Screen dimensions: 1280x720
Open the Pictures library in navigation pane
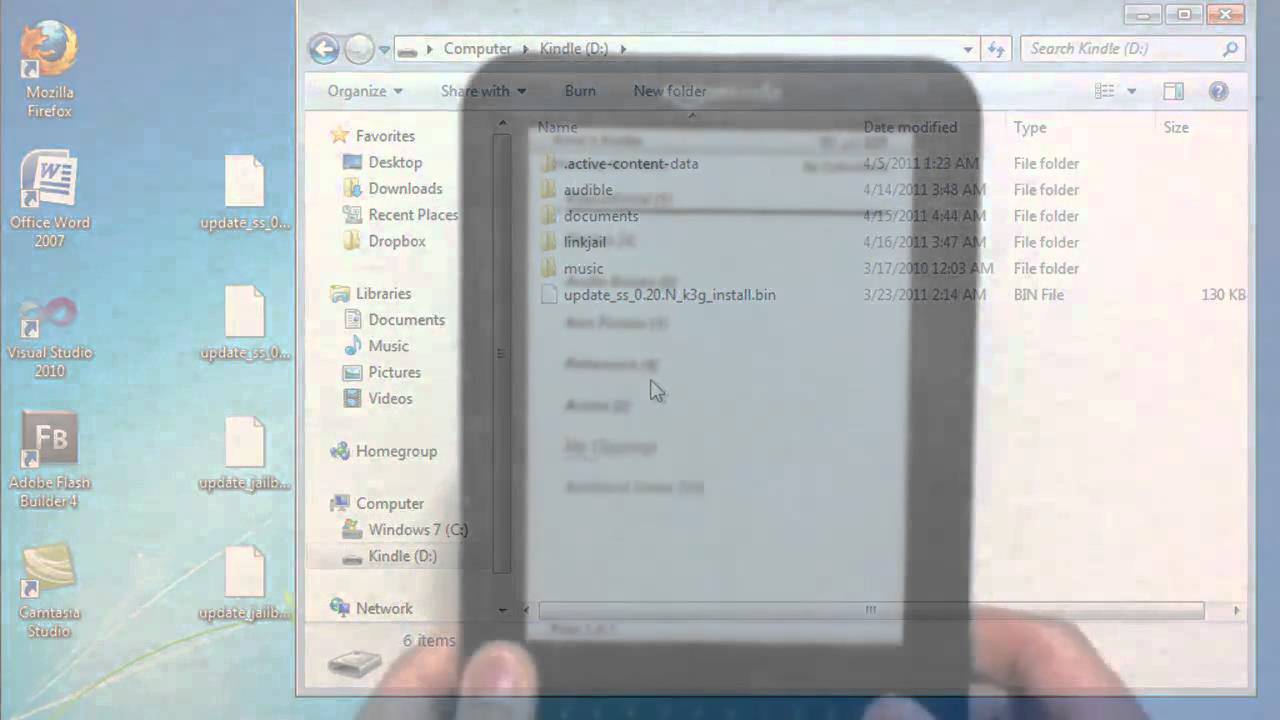(394, 372)
